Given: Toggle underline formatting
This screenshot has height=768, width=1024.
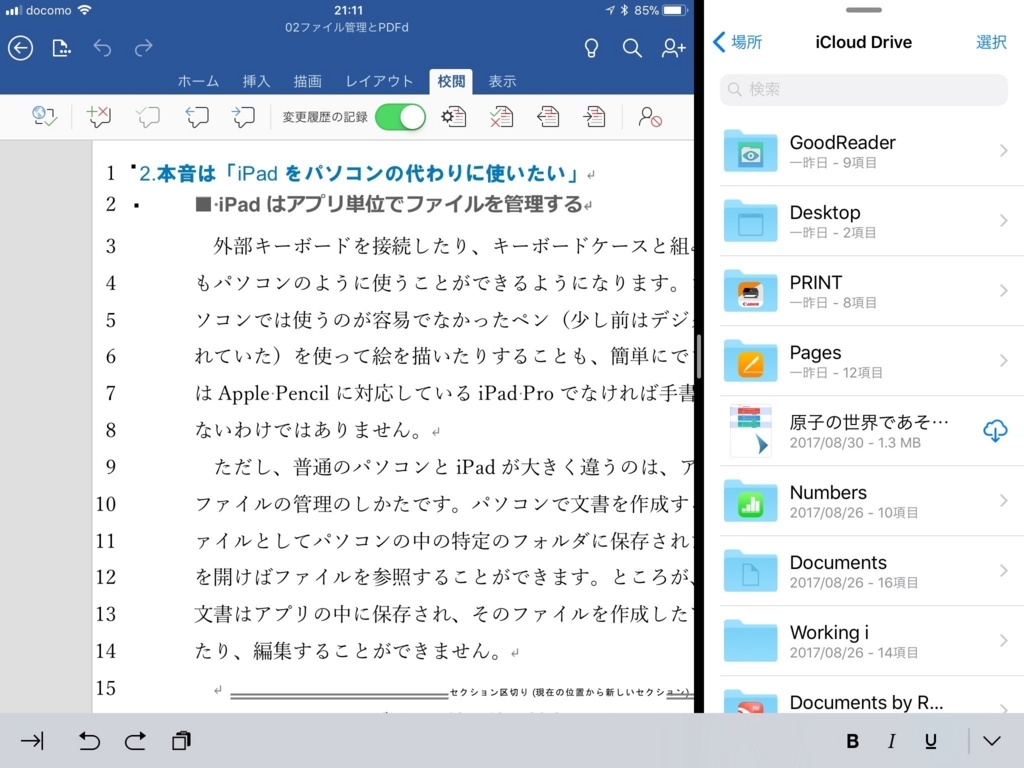Looking at the screenshot, I should pos(930,741).
